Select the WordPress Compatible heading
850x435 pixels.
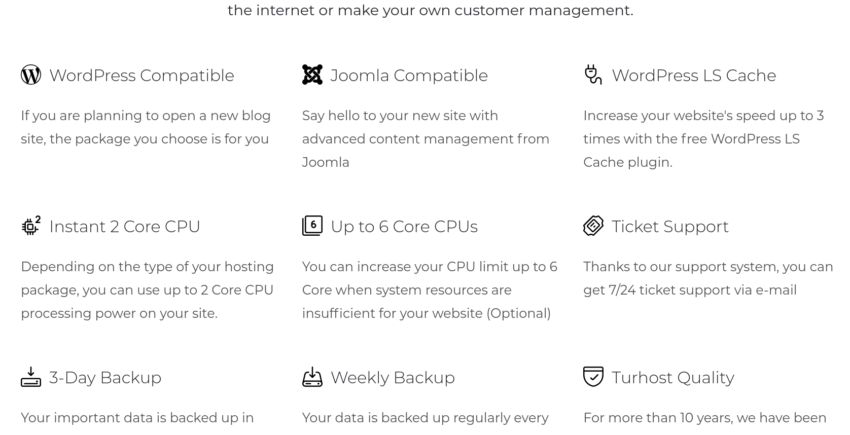(141, 75)
